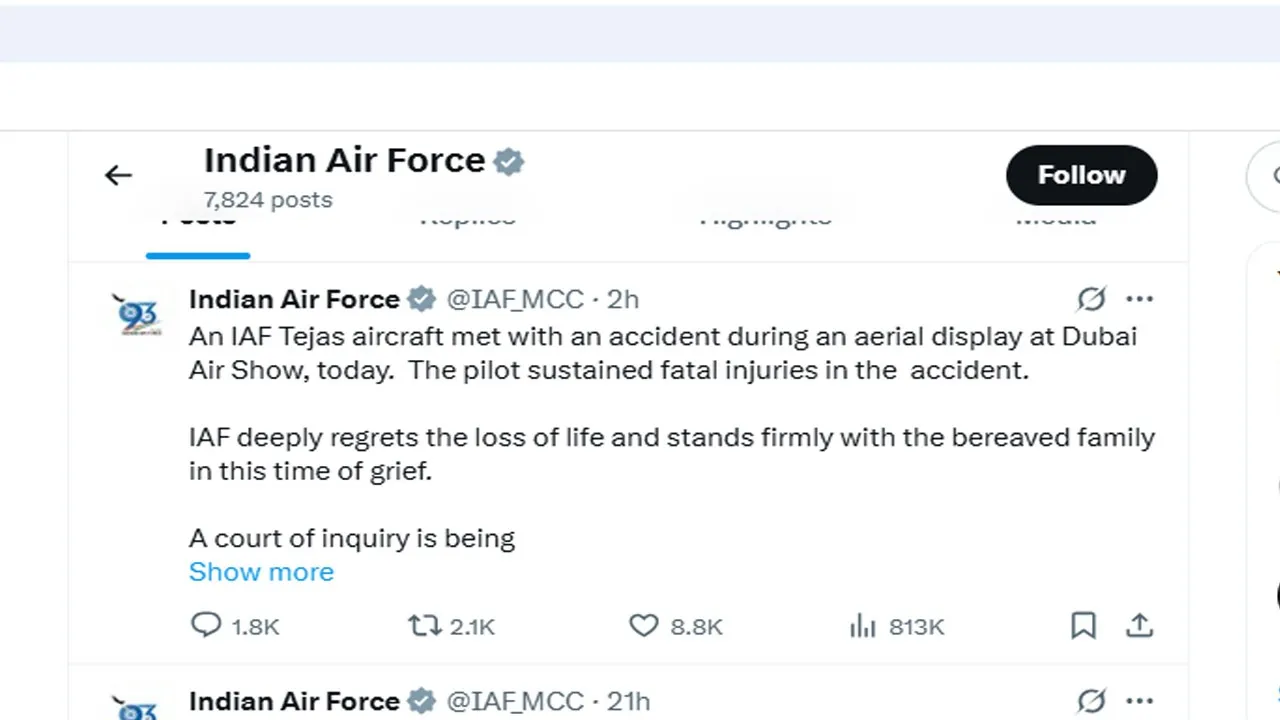Screen dimensions: 1280x720
Task: Open more options on the 21h post
Action: [x=1139, y=701]
